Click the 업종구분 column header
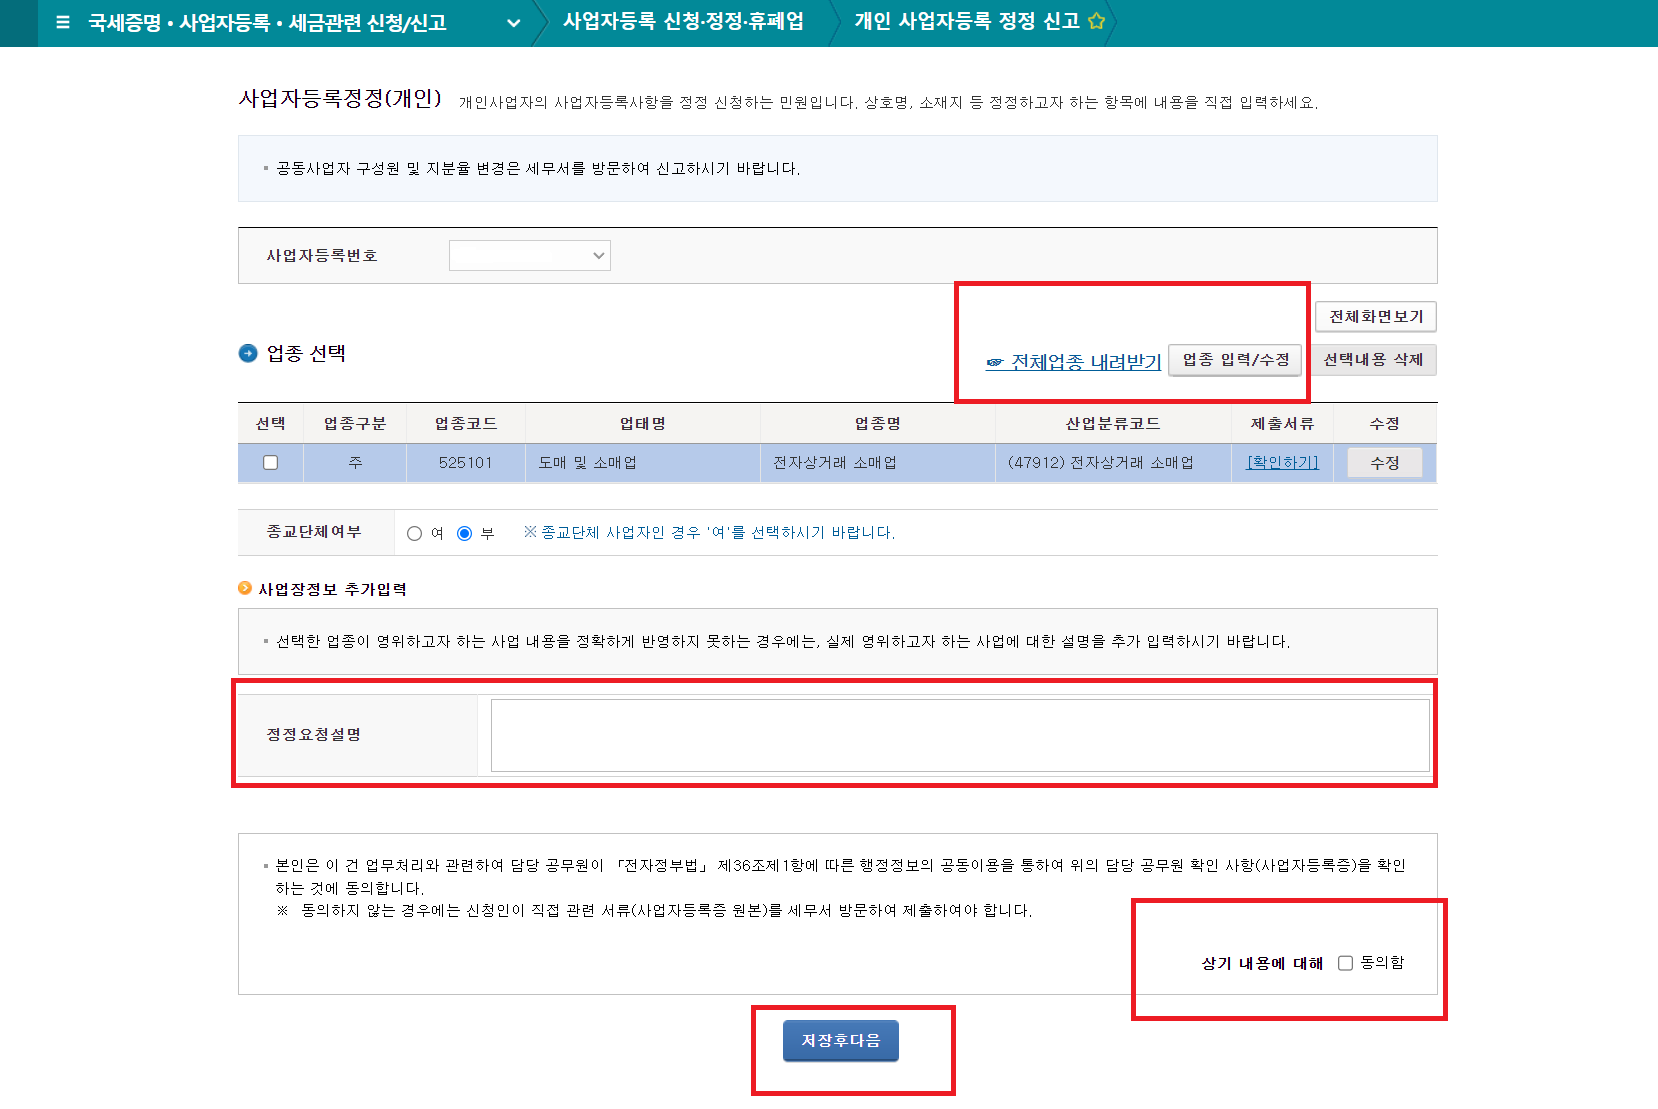Viewport: 1658px width, 1109px height. tap(355, 423)
